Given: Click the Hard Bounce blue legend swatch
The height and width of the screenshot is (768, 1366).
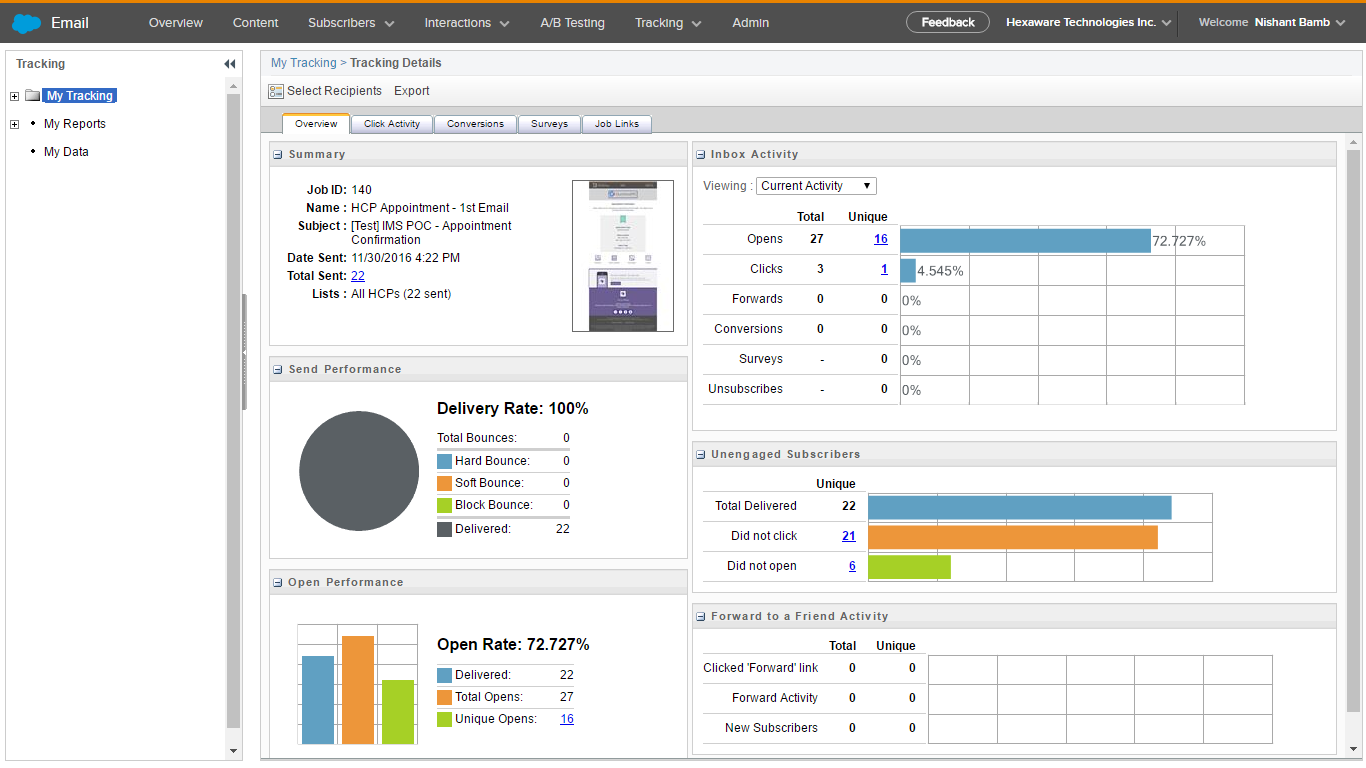Looking at the screenshot, I should pos(445,461).
